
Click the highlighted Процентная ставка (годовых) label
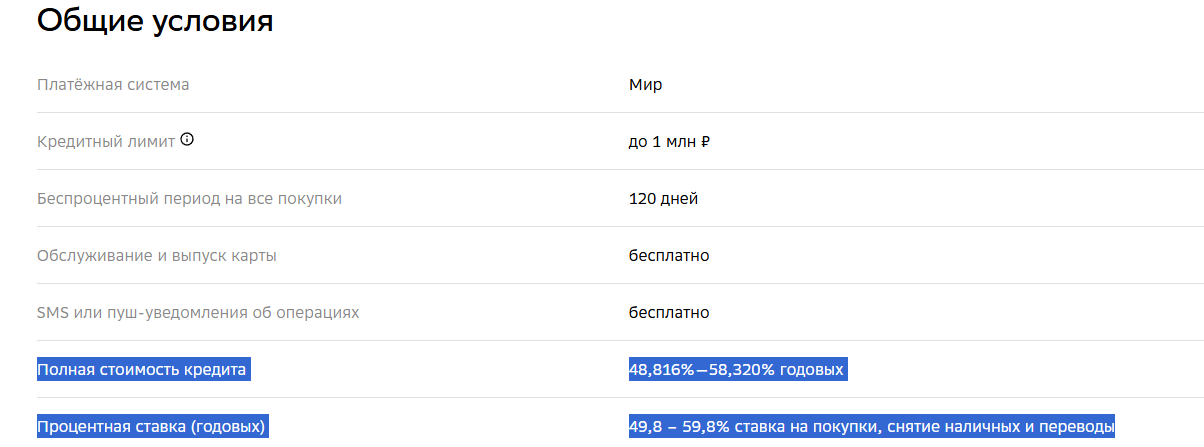tap(151, 427)
